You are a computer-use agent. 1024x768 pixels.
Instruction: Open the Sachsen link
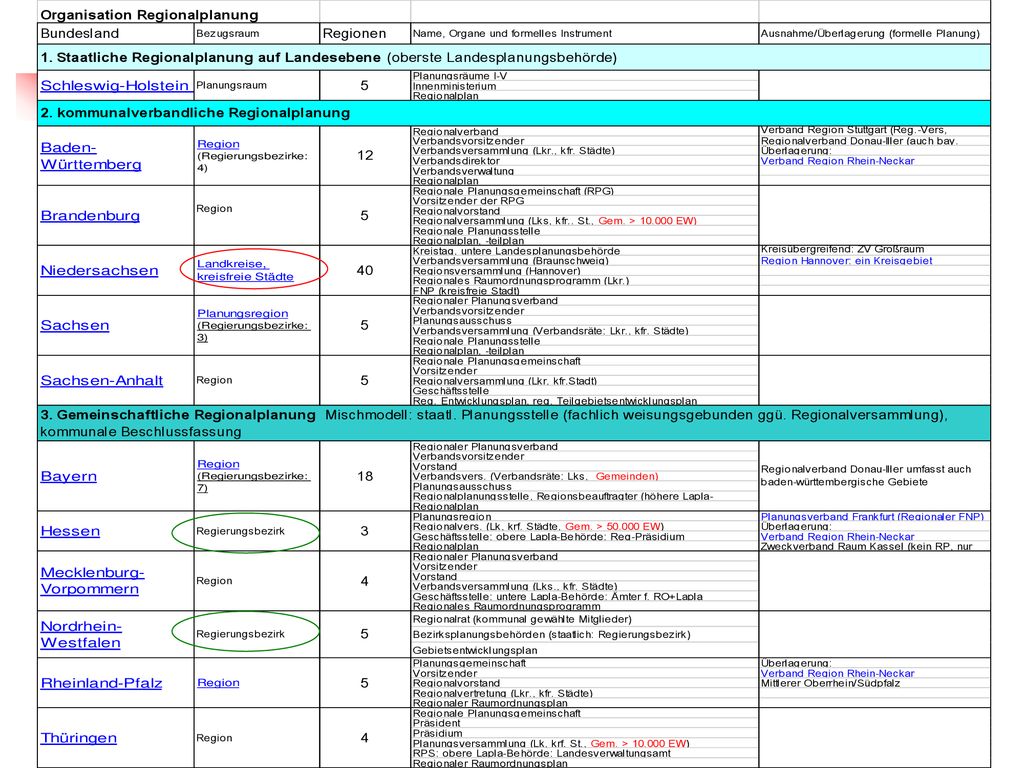[x=74, y=325]
